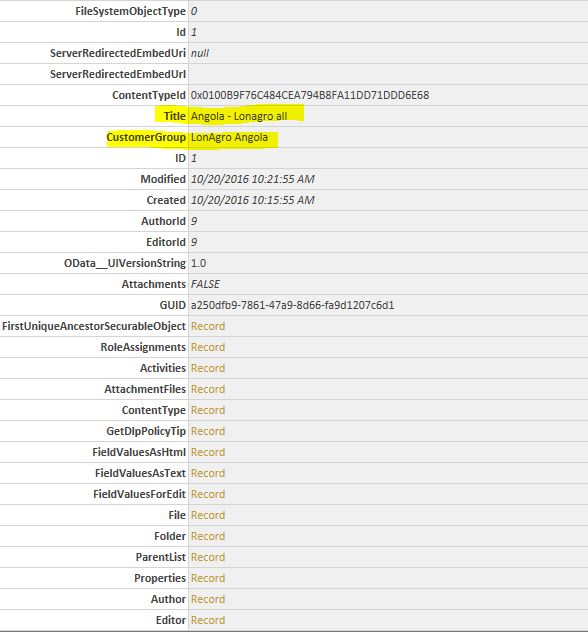Viewport: 588px width, 632px height.
Task: Open the FieldValuesAsHtml Record link
Action: click(208, 452)
